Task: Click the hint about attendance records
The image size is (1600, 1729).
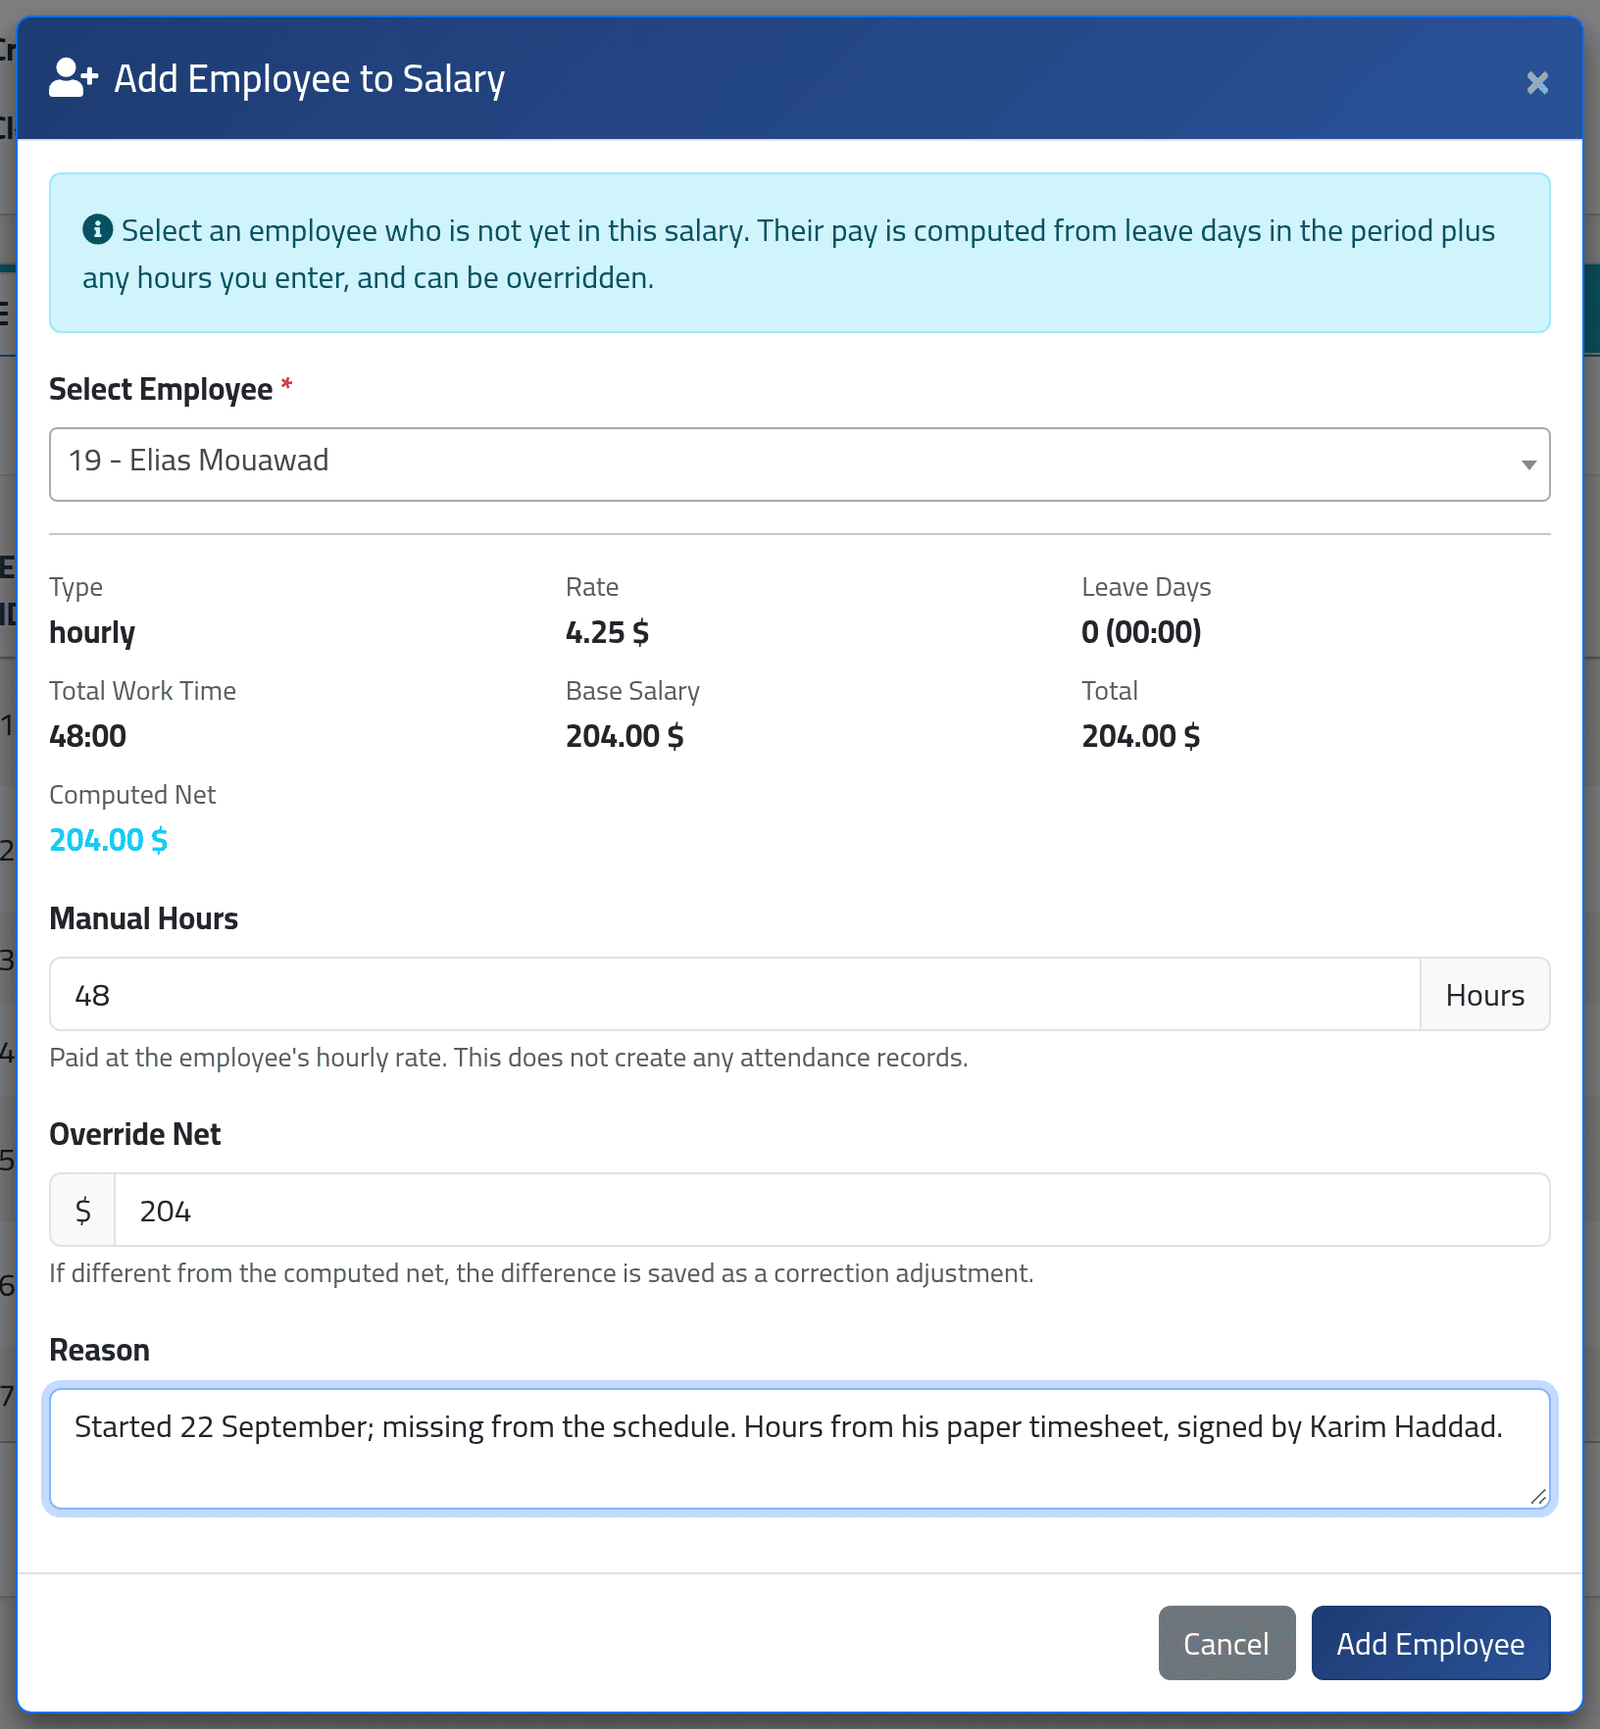Action: coord(508,1057)
